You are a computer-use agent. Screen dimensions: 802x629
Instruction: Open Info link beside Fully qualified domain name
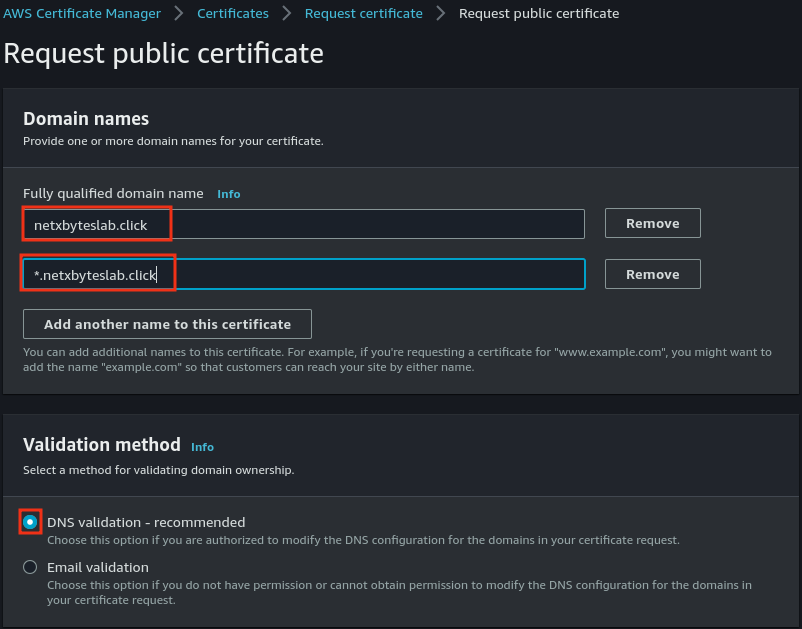coord(229,194)
